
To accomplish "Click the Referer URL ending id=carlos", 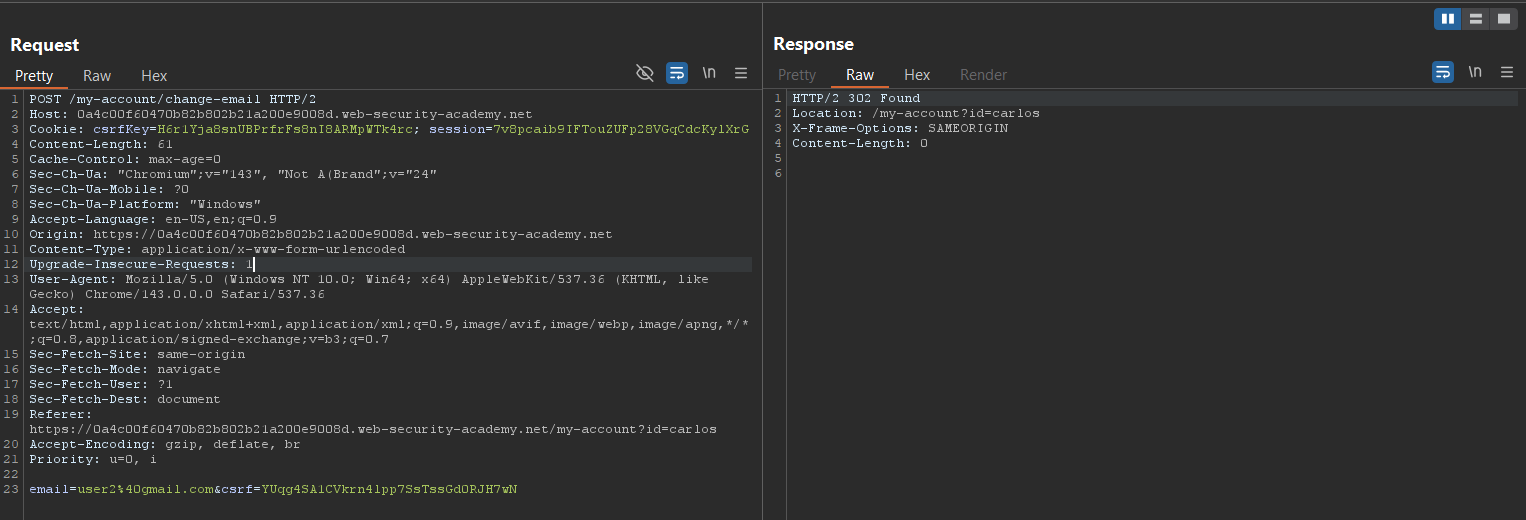I will point(372,429).
